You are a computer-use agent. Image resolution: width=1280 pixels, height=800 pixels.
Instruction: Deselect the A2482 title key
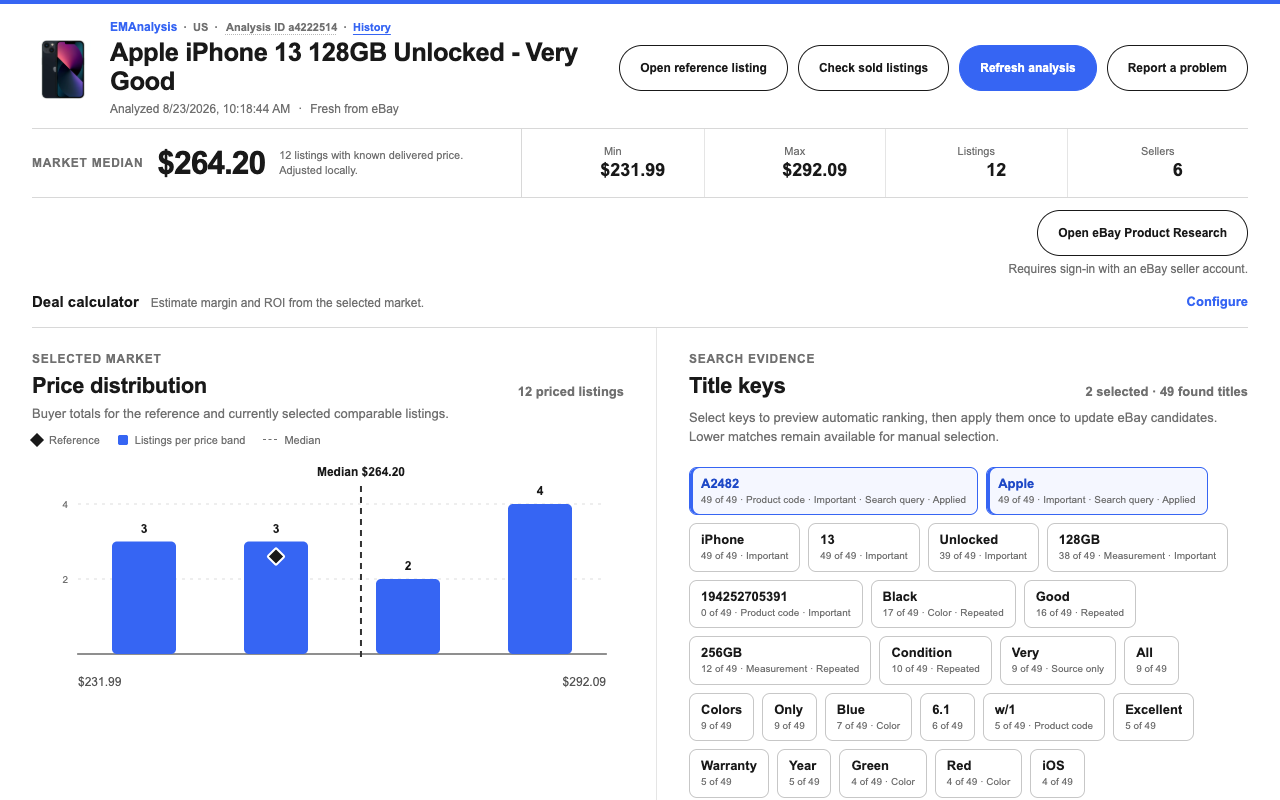click(x=833, y=491)
